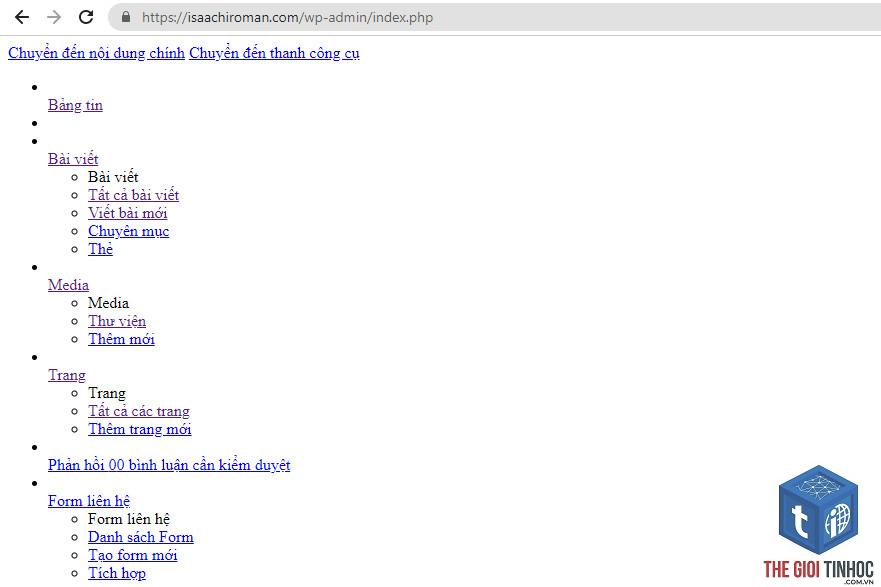
Task: Select 'Viết bài mới' link
Action: coord(128,213)
